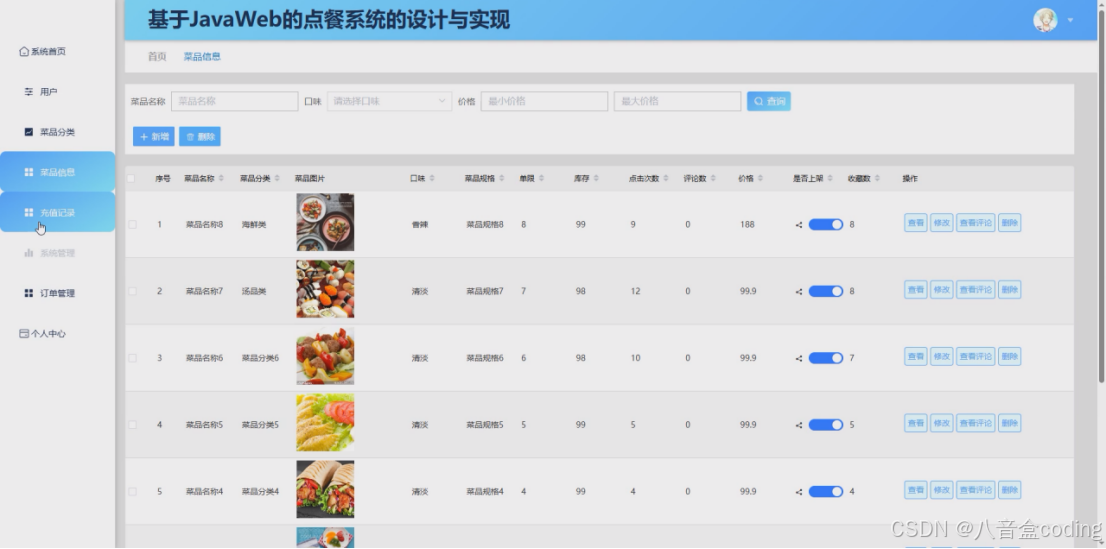Click 删除 for 菜品名称5
This screenshot has height=549, width=1106.
click(1009, 423)
